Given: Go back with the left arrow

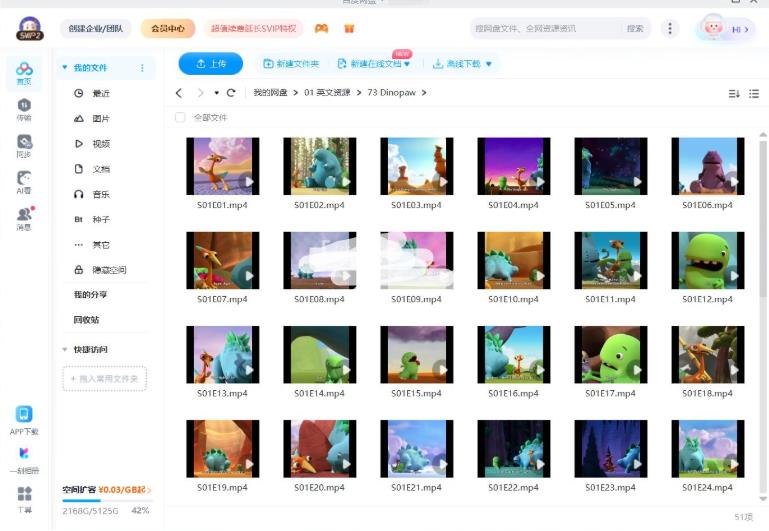Looking at the screenshot, I should (179, 93).
